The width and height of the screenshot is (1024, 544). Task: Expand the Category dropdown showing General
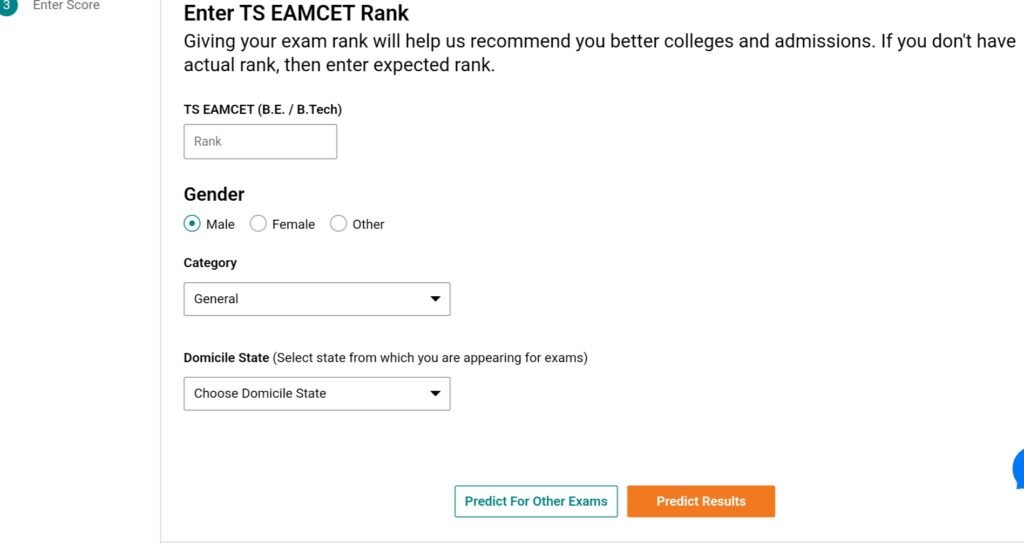(x=316, y=299)
